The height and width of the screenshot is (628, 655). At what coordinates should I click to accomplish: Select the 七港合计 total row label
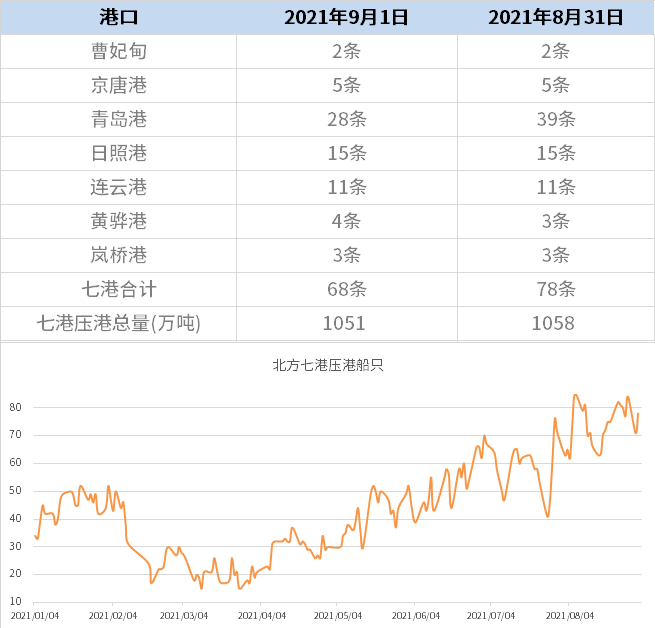pyautogui.click(x=118, y=289)
